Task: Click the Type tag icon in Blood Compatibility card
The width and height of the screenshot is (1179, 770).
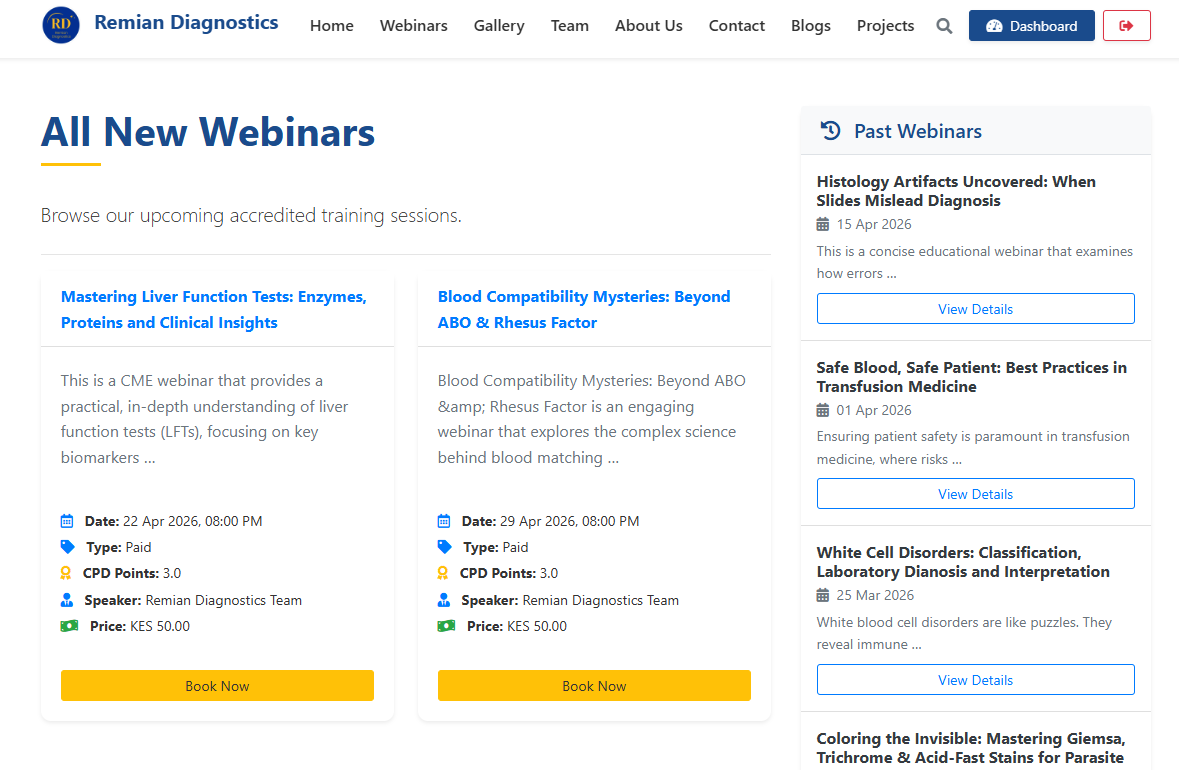Action: 444,547
